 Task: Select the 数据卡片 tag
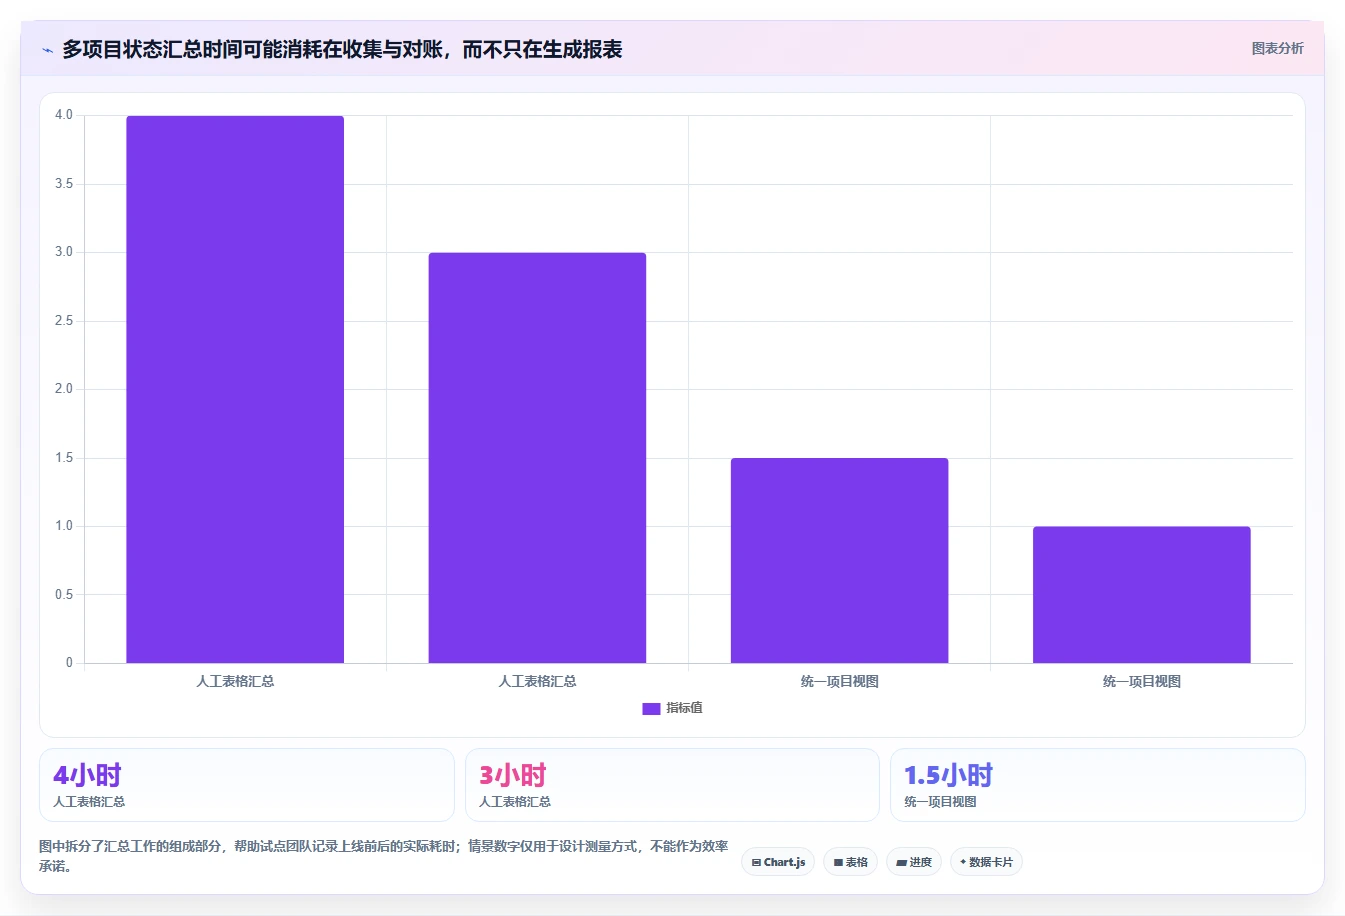pos(986,862)
